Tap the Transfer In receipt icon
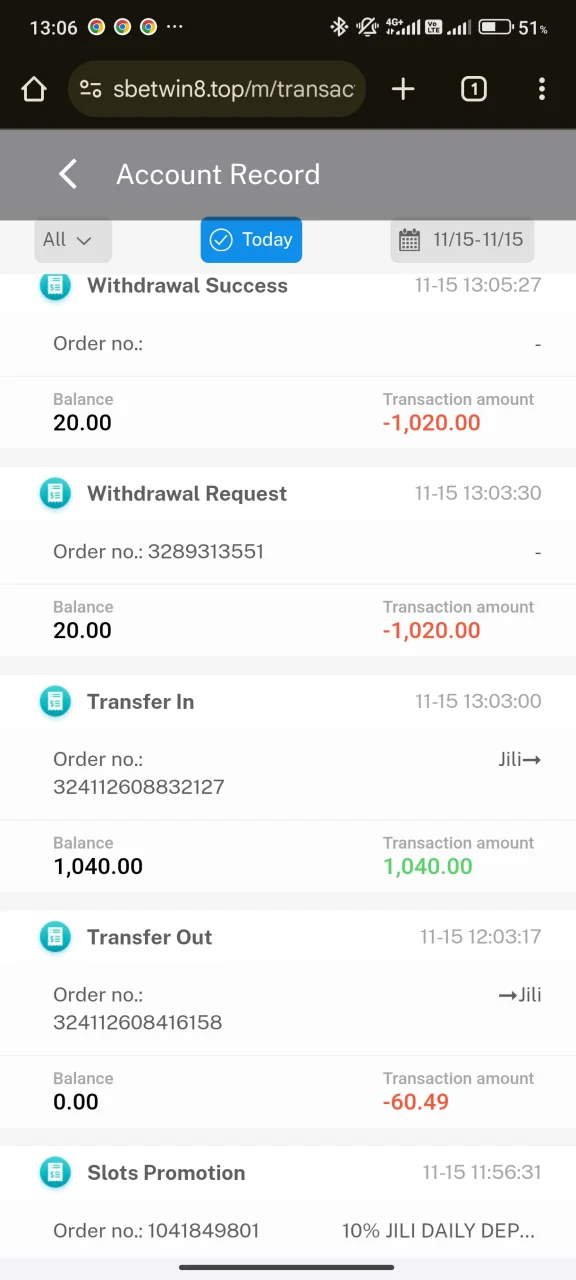Image resolution: width=576 pixels, height=1280 pixels. [55, 702]
